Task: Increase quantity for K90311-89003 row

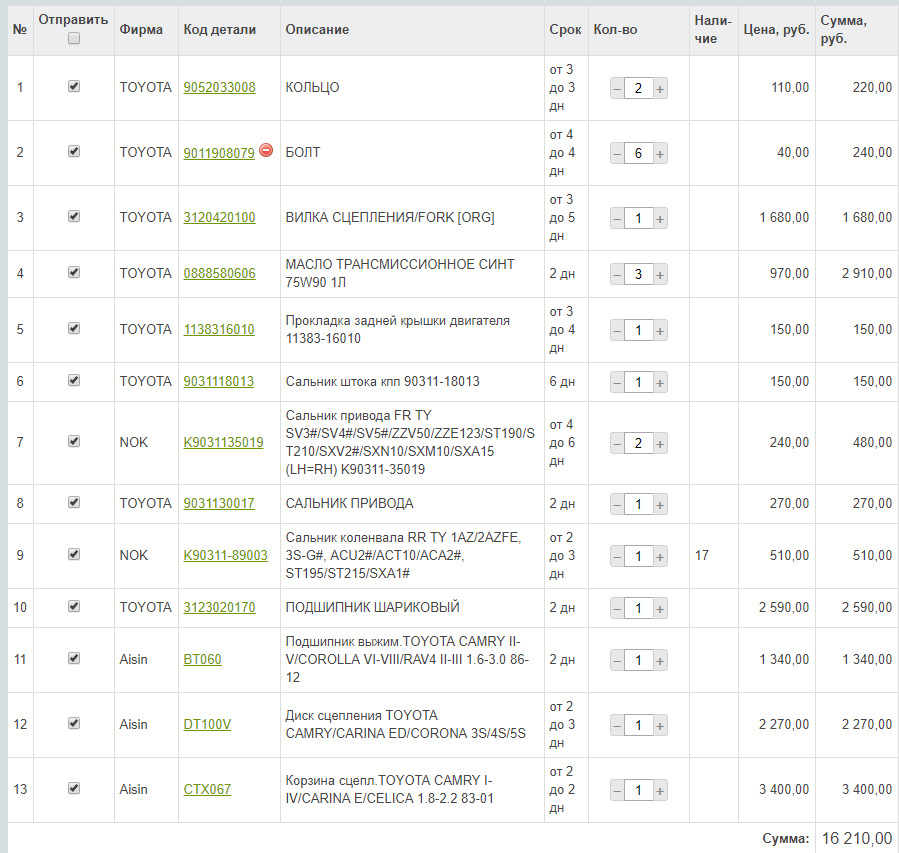Action: [x=660, y=557]
